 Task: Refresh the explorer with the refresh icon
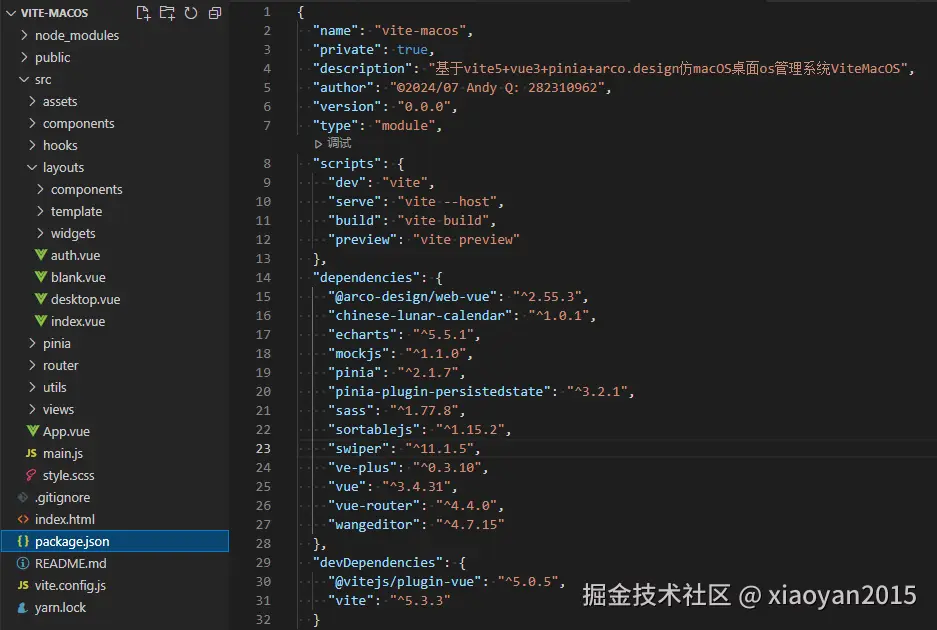pos(191,13)
